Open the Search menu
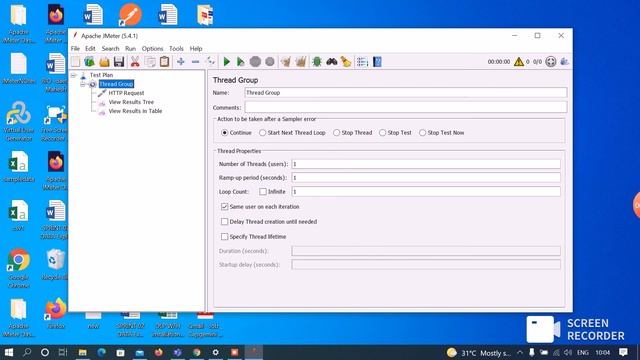640x360 pixels. point(110,49)
